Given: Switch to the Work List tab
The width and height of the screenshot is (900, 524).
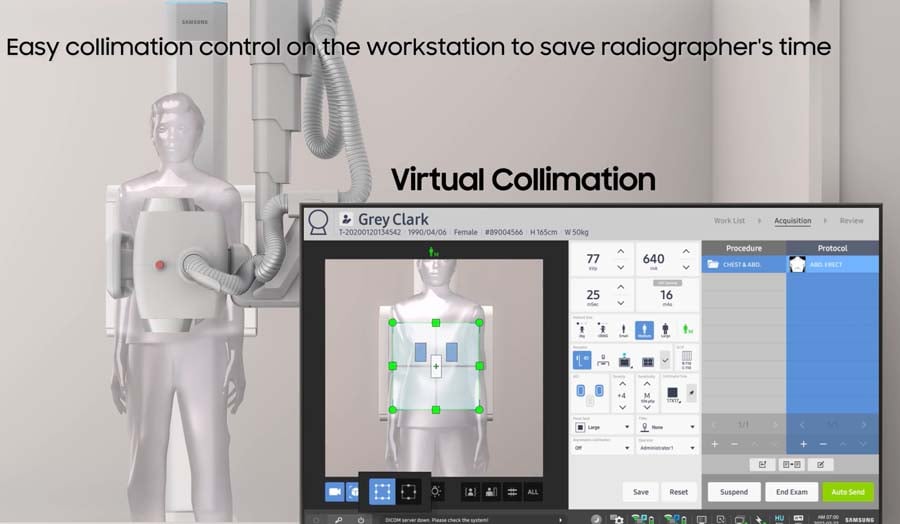Looking at the screenshot, I should click(x=729, y=220).
